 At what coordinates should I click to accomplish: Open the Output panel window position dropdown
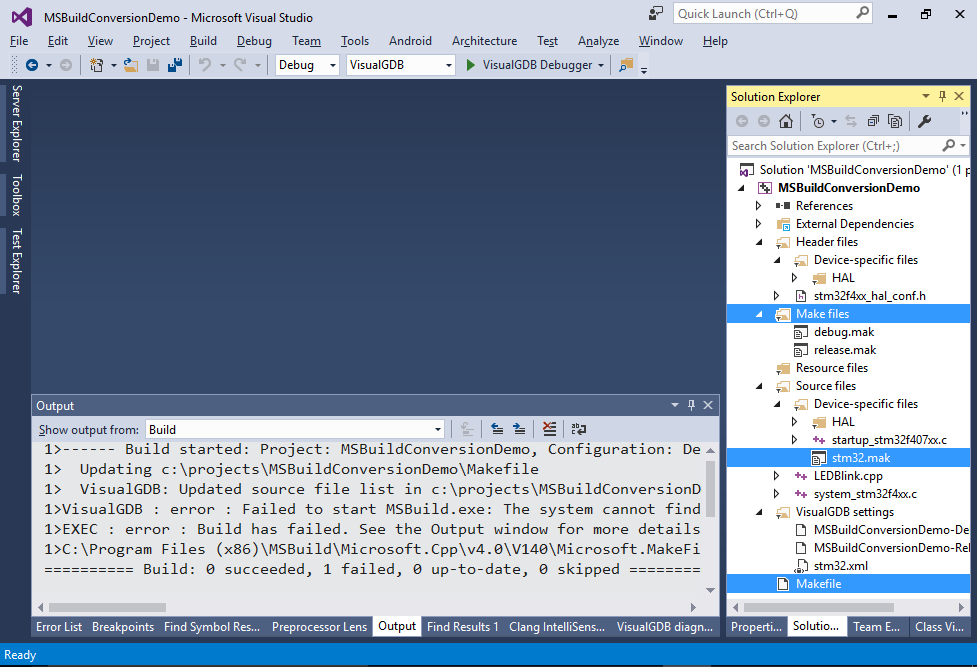coord(675,405)
